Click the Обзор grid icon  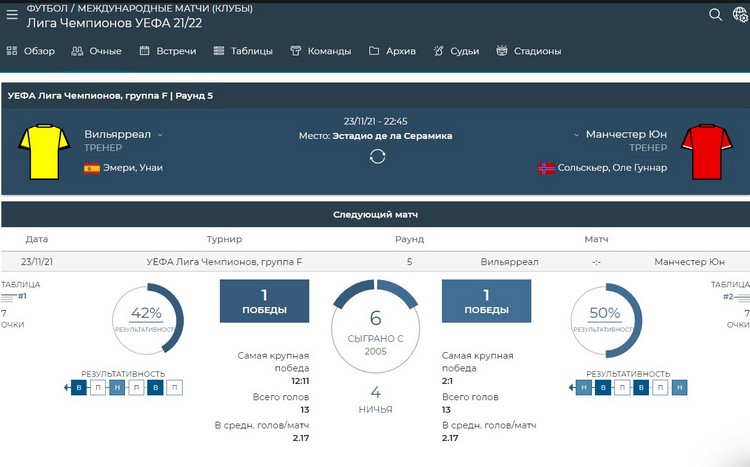tap(12, 51)
